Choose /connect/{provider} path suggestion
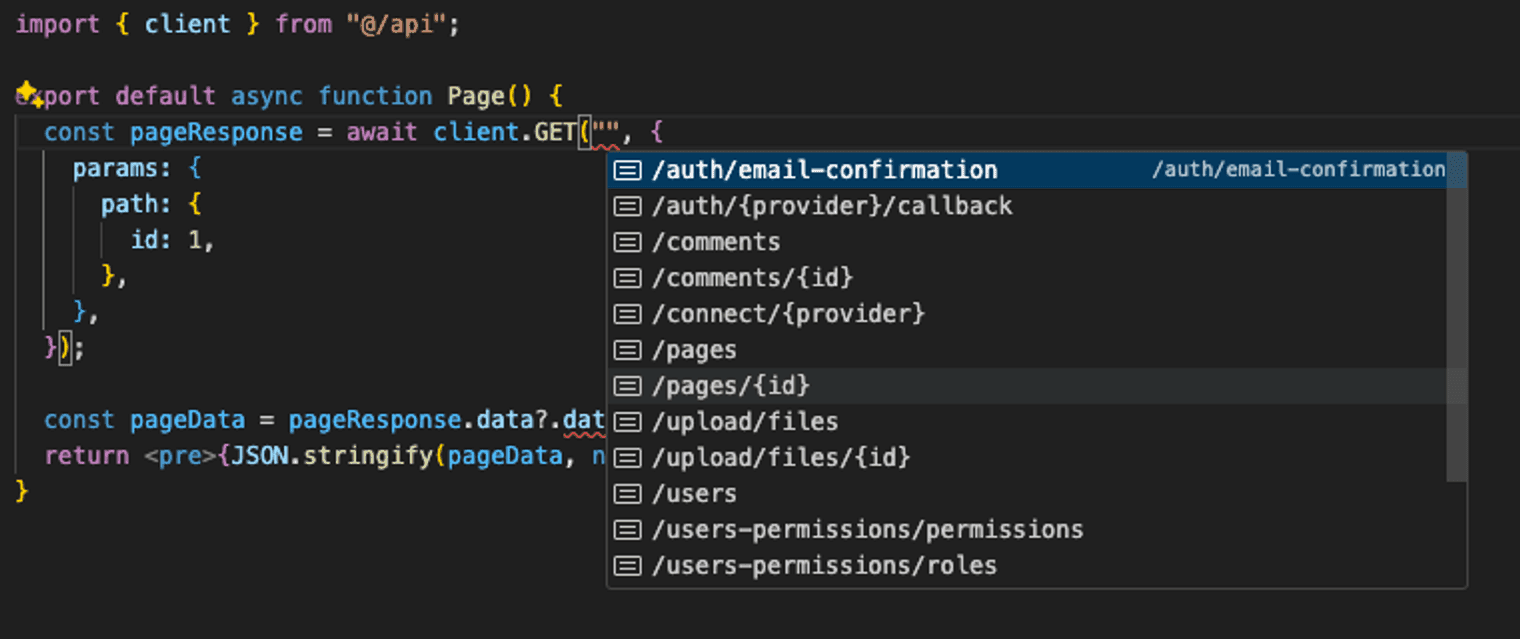Image resolution: width=1520 pixels, height=639 pixels. (x=1028, y=314)
